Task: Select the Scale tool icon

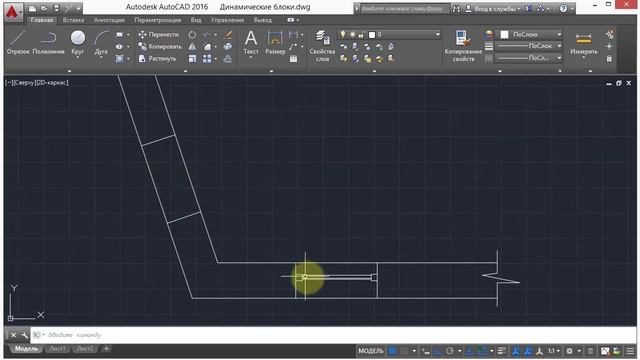Action: pyautogui.click(x=192, y=59)
